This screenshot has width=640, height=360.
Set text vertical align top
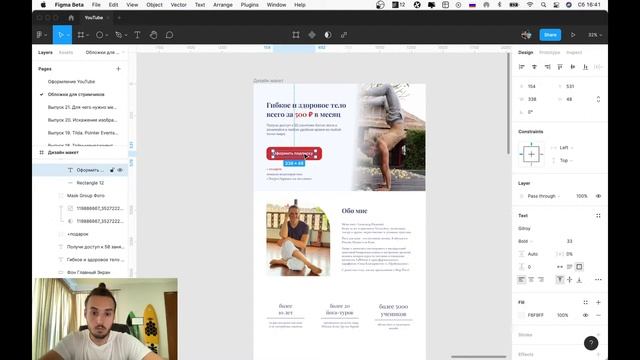(x=560, y=280)
